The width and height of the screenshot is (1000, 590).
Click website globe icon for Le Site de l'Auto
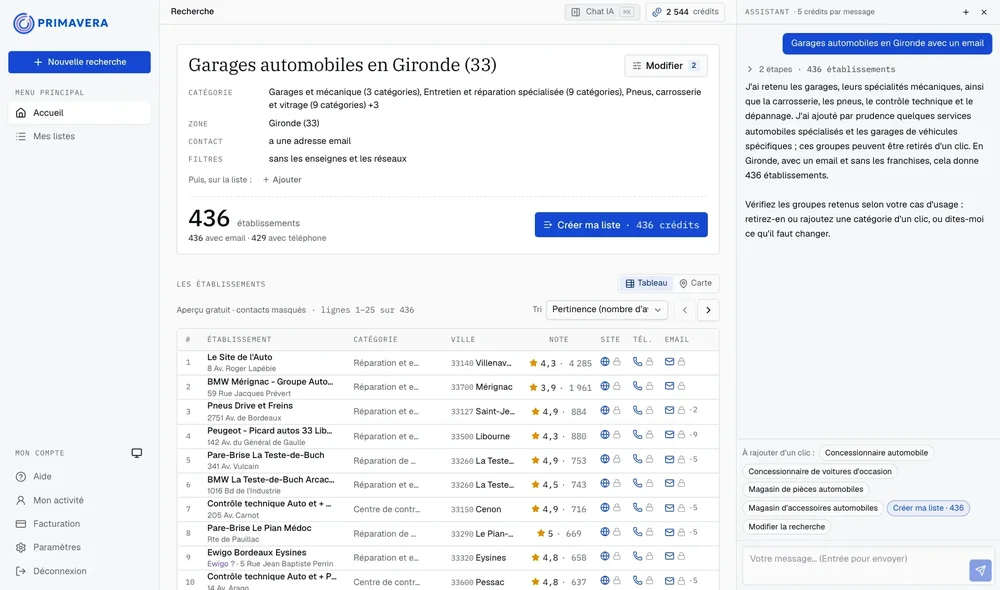coord(605,362)
